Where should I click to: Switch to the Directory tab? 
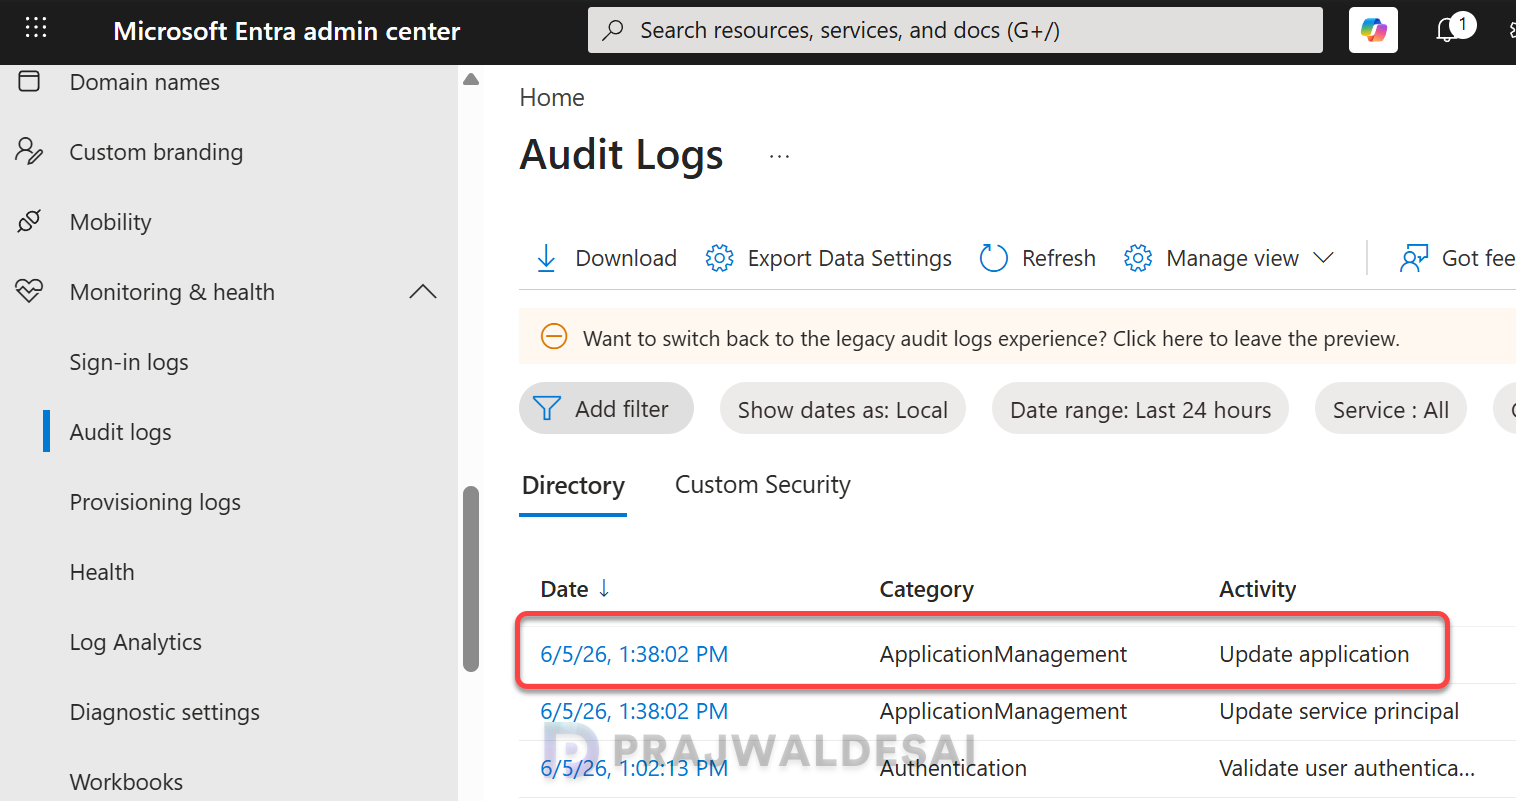(x=573, y=486)
